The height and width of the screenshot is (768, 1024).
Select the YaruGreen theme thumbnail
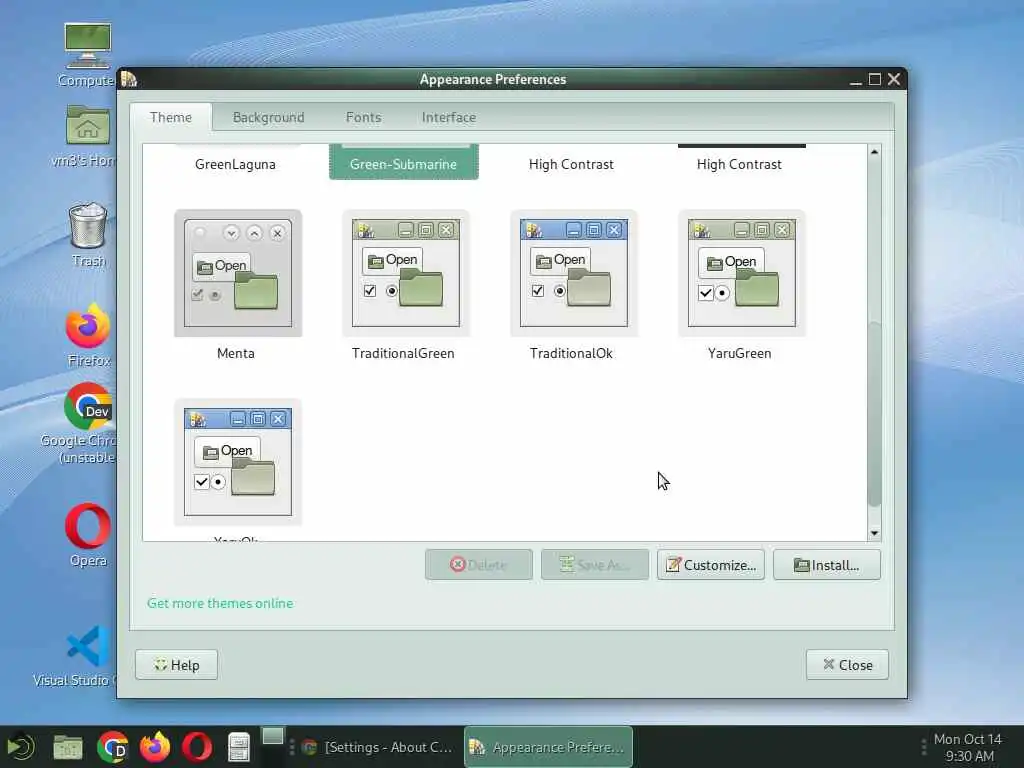(x=741, y=273)
